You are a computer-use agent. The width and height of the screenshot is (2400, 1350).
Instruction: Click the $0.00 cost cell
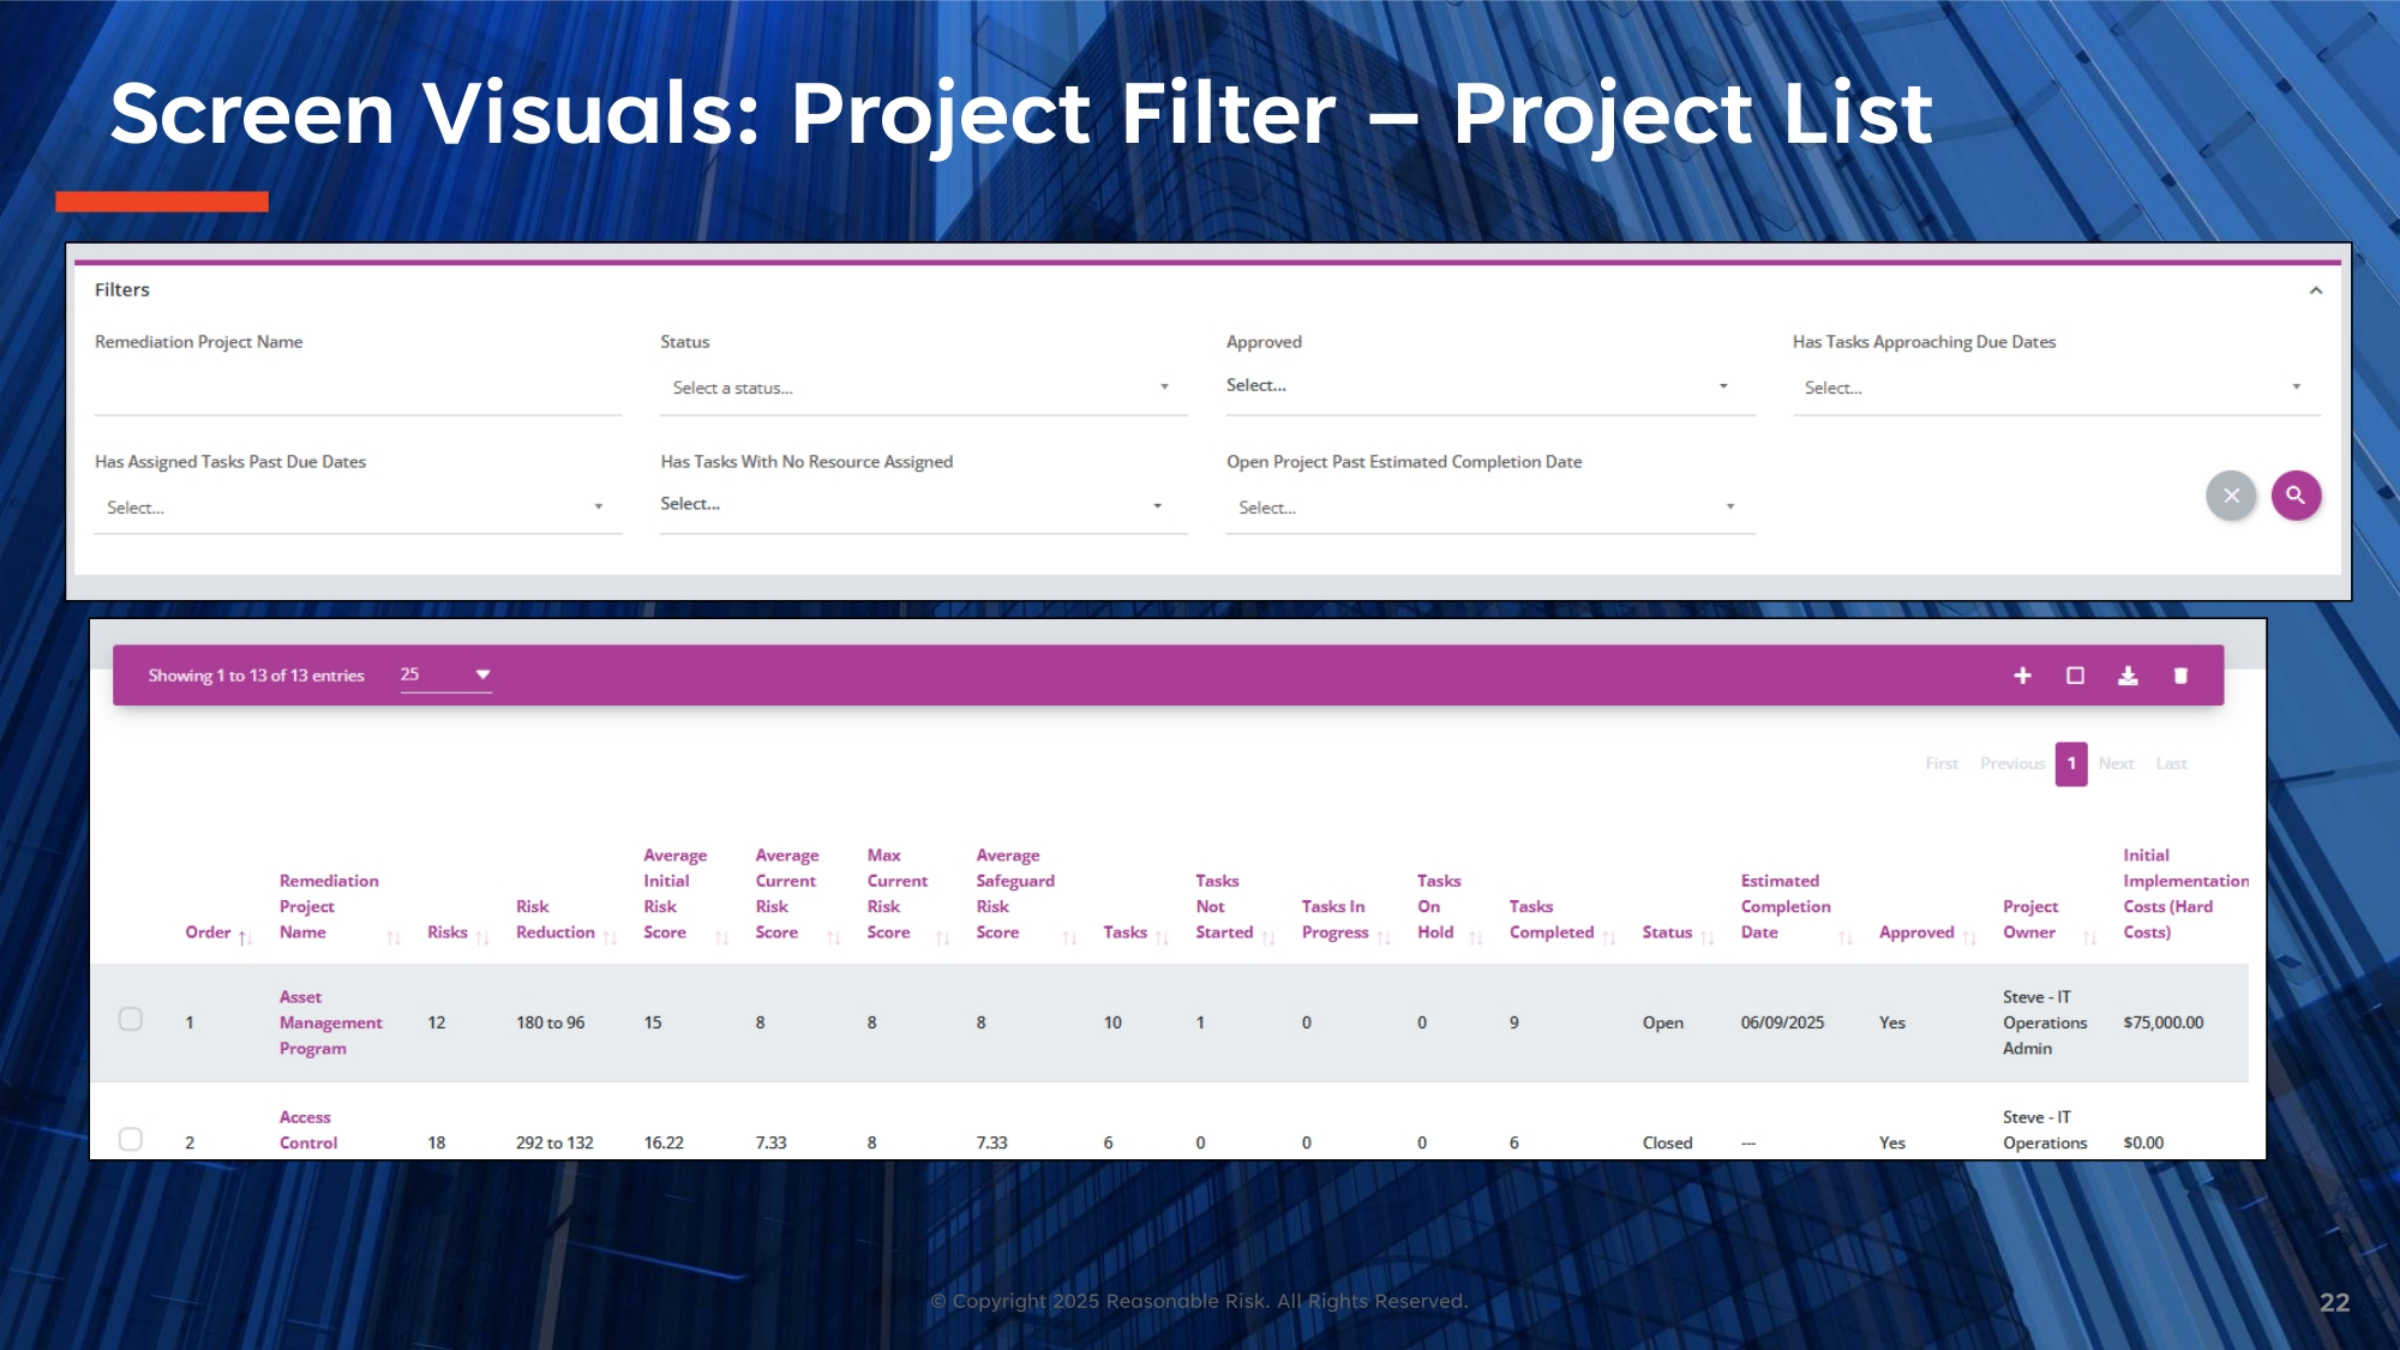2143,1143
